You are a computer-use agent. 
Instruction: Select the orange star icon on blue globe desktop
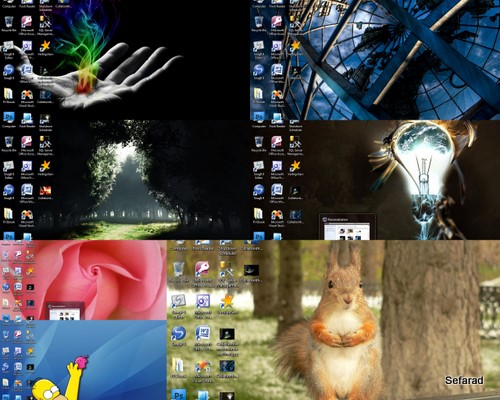[x=295, y=46]
